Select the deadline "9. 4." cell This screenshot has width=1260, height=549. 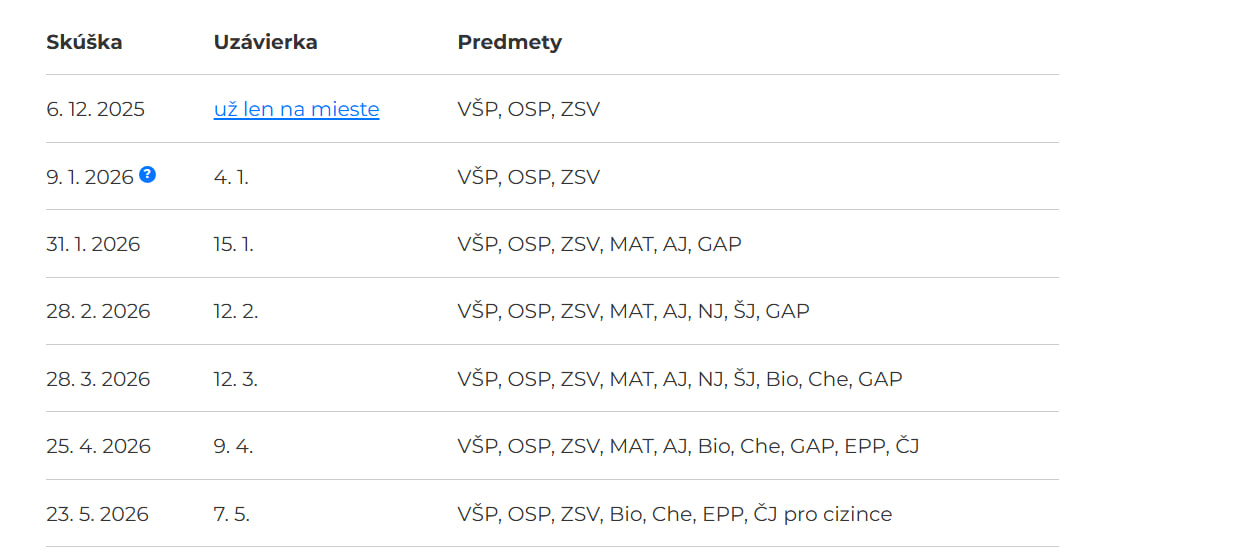coord(233,446)
